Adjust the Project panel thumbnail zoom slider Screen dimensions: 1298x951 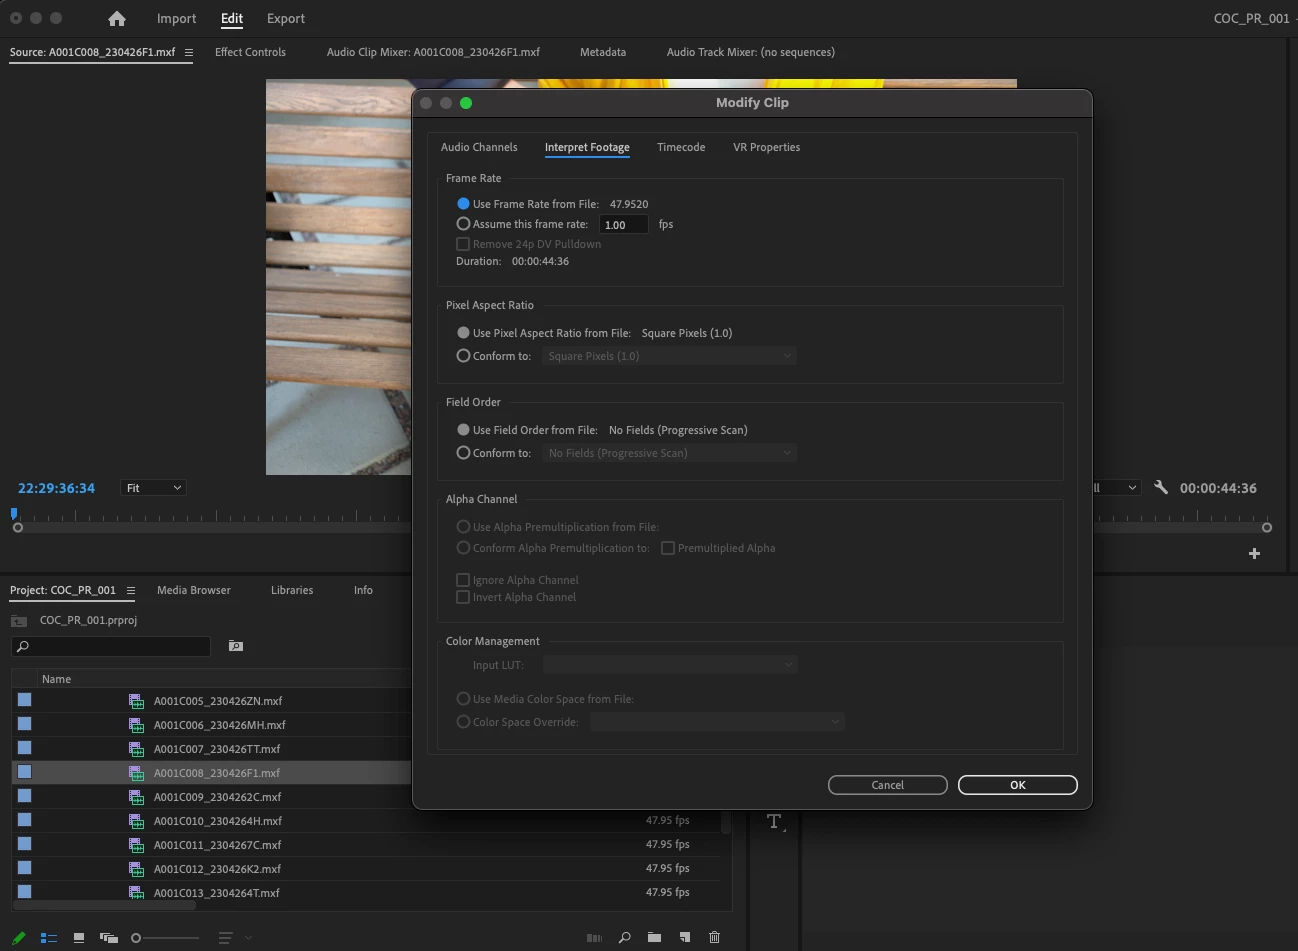coord(165,938)
